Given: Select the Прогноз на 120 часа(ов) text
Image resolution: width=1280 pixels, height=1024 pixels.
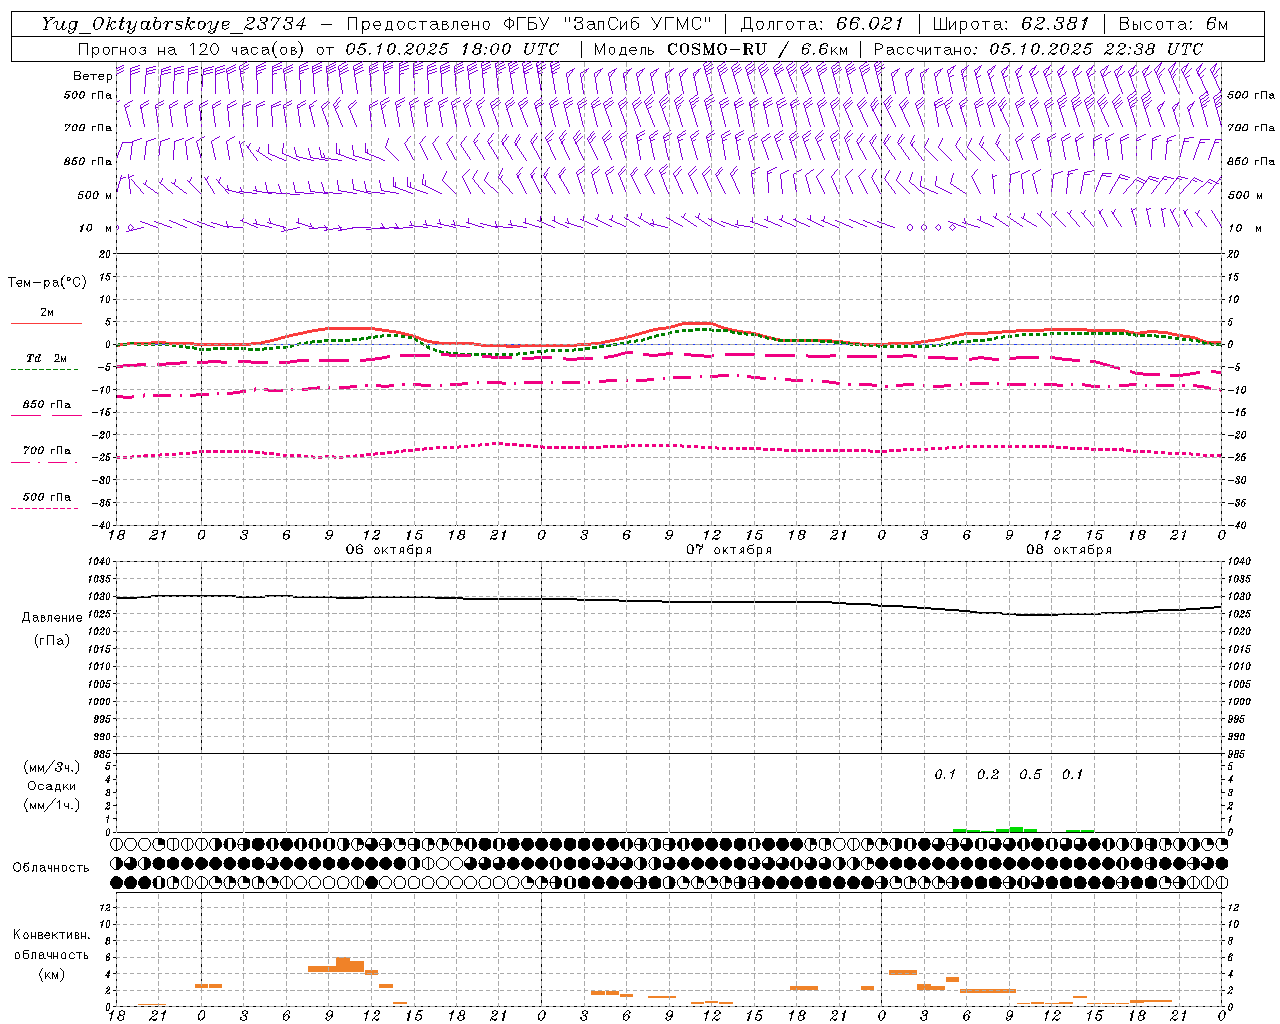Looking at the screenshot, I should point(192,49).
